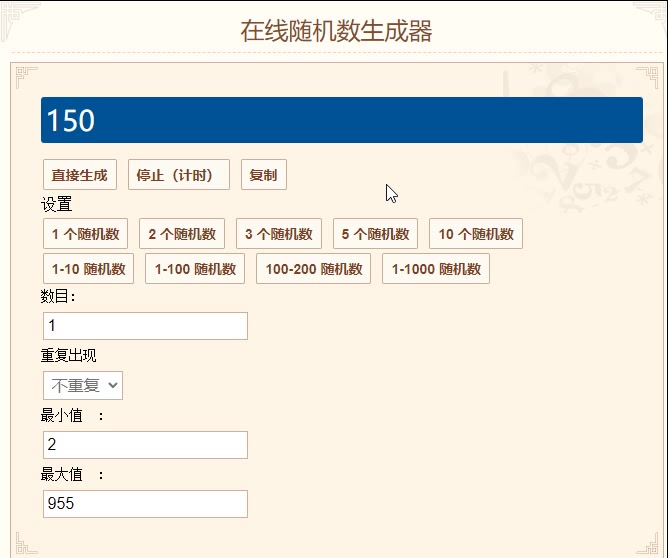Choose the 1-1000 随机数 range preset
668x558 pixels.
[436, 269]
